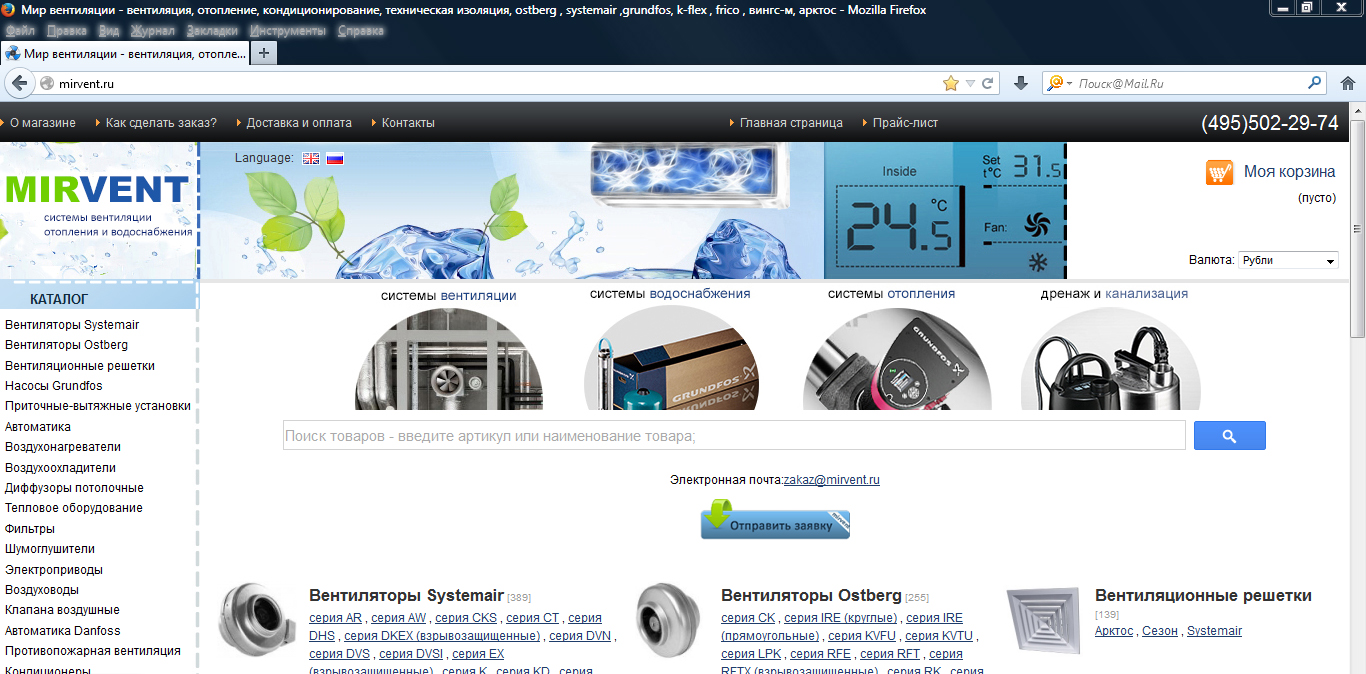1366x674 pixels.
Task: Go back with the browser back arrow
Action: (18, 83)
